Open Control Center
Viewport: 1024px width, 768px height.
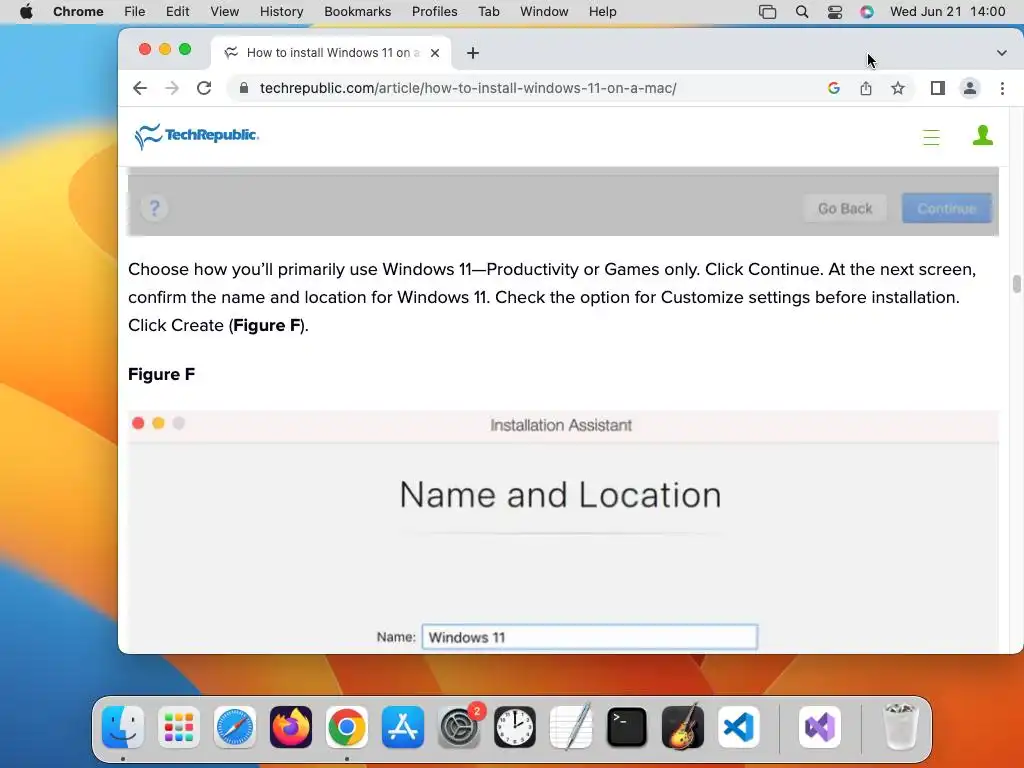835,12
